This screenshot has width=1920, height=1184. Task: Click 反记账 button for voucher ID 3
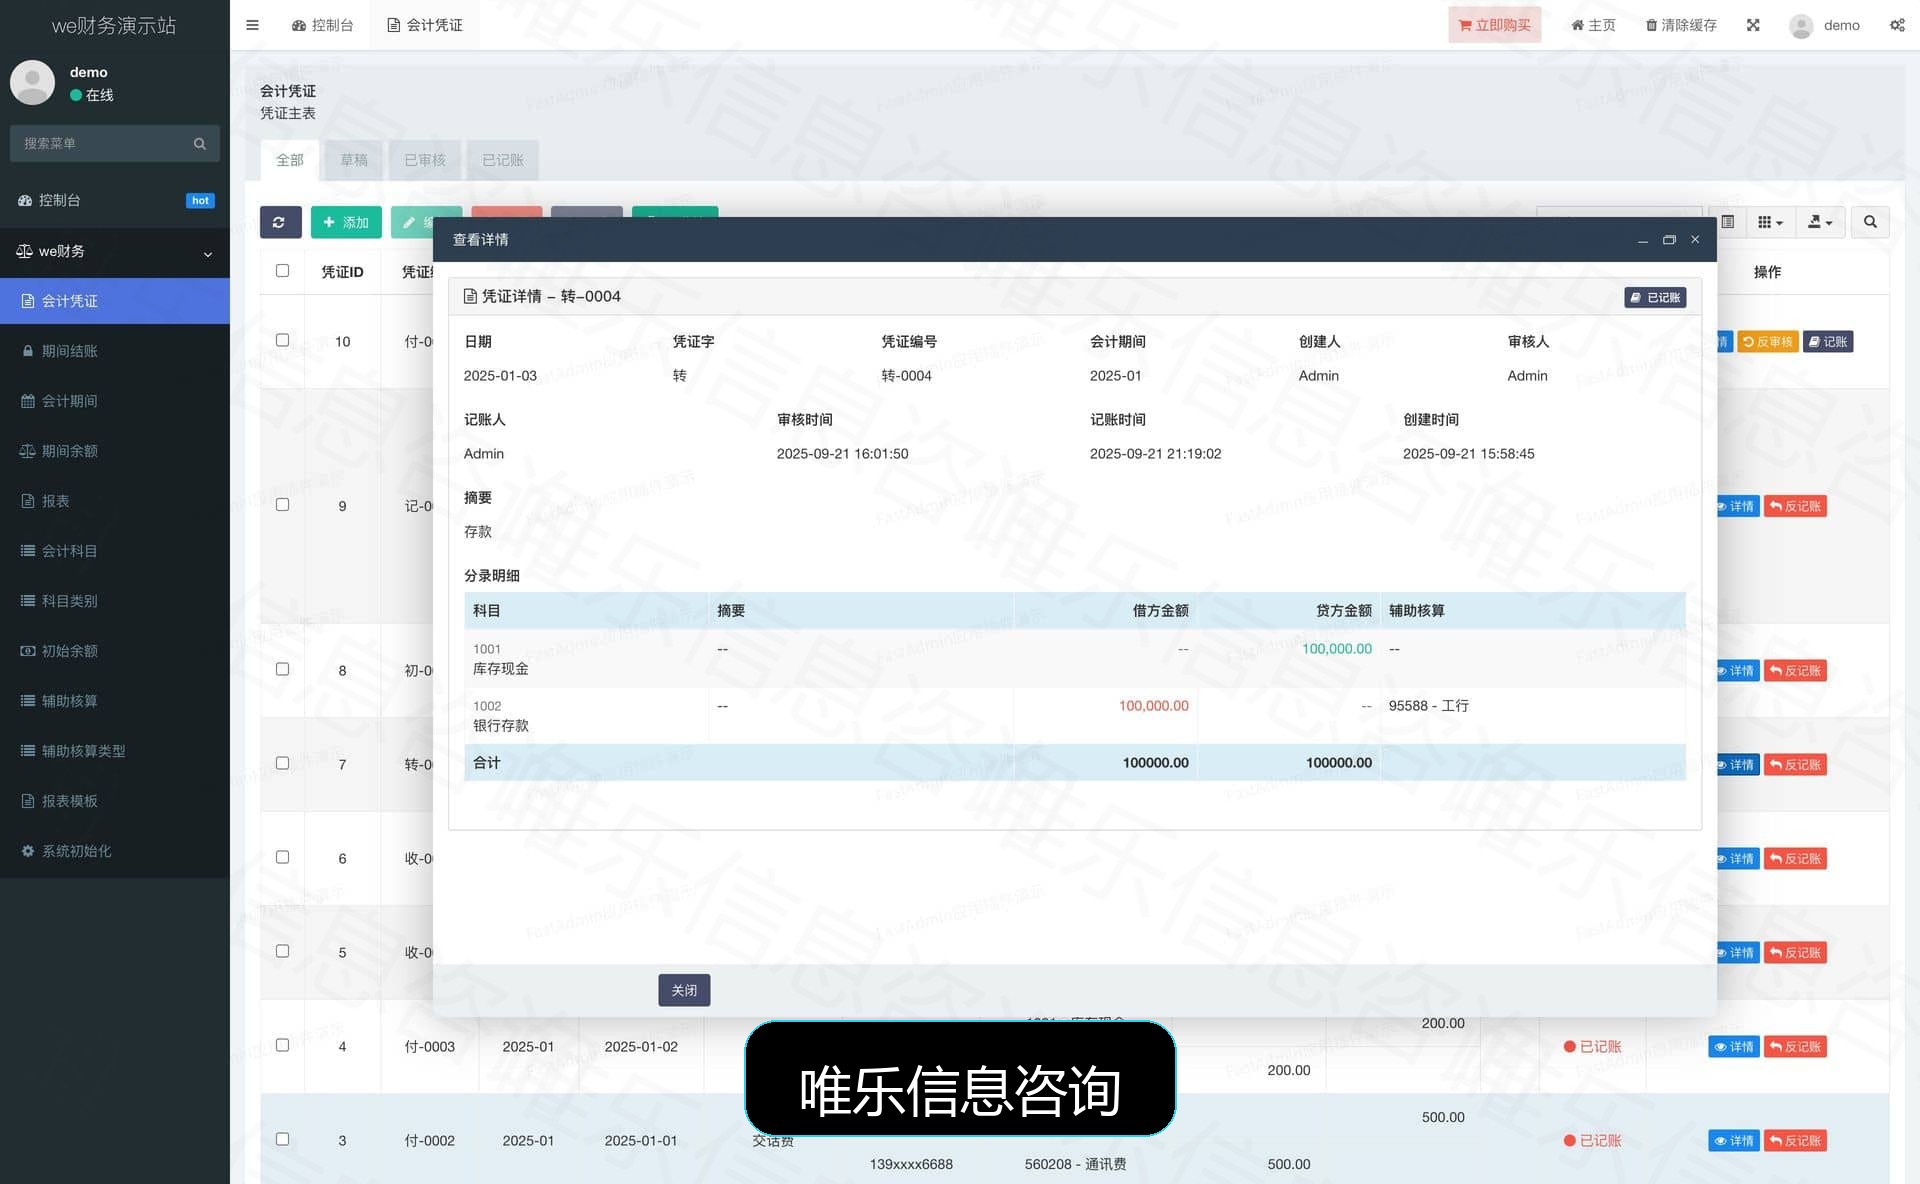pyautogui.click(x=1795, y=1141)
